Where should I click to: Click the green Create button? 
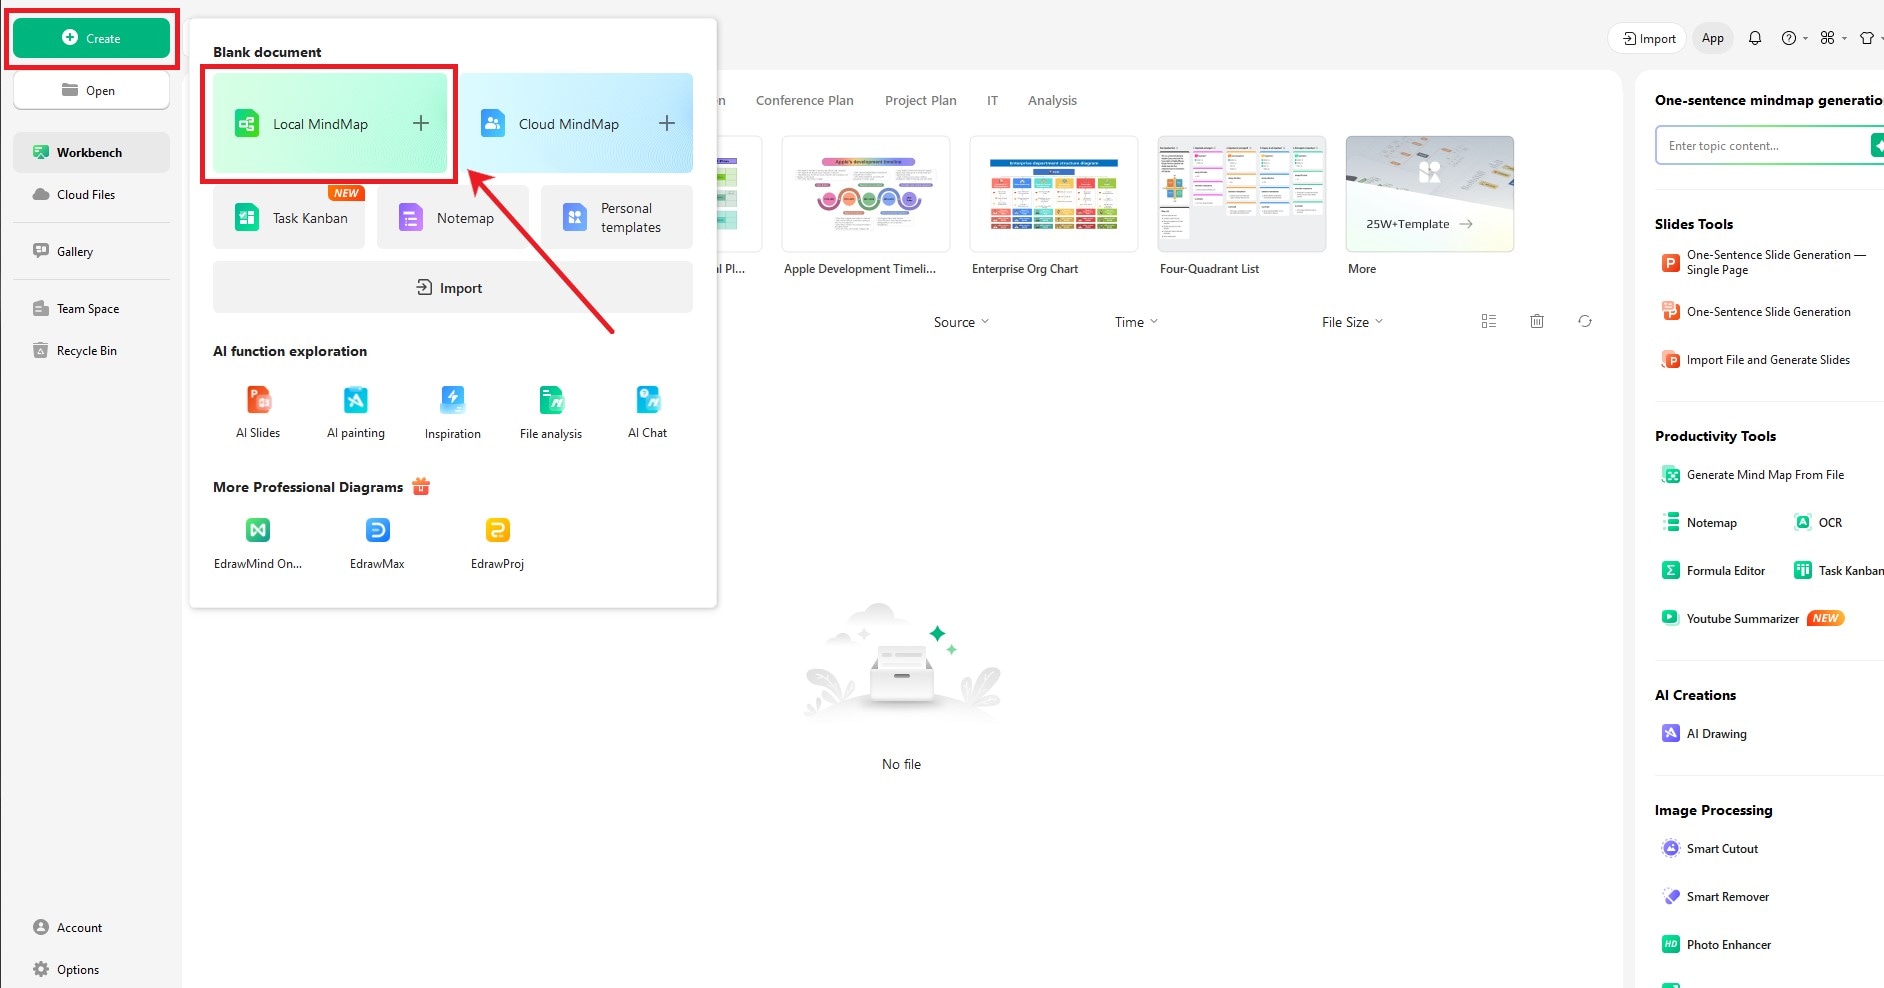(x=91, y=38)
